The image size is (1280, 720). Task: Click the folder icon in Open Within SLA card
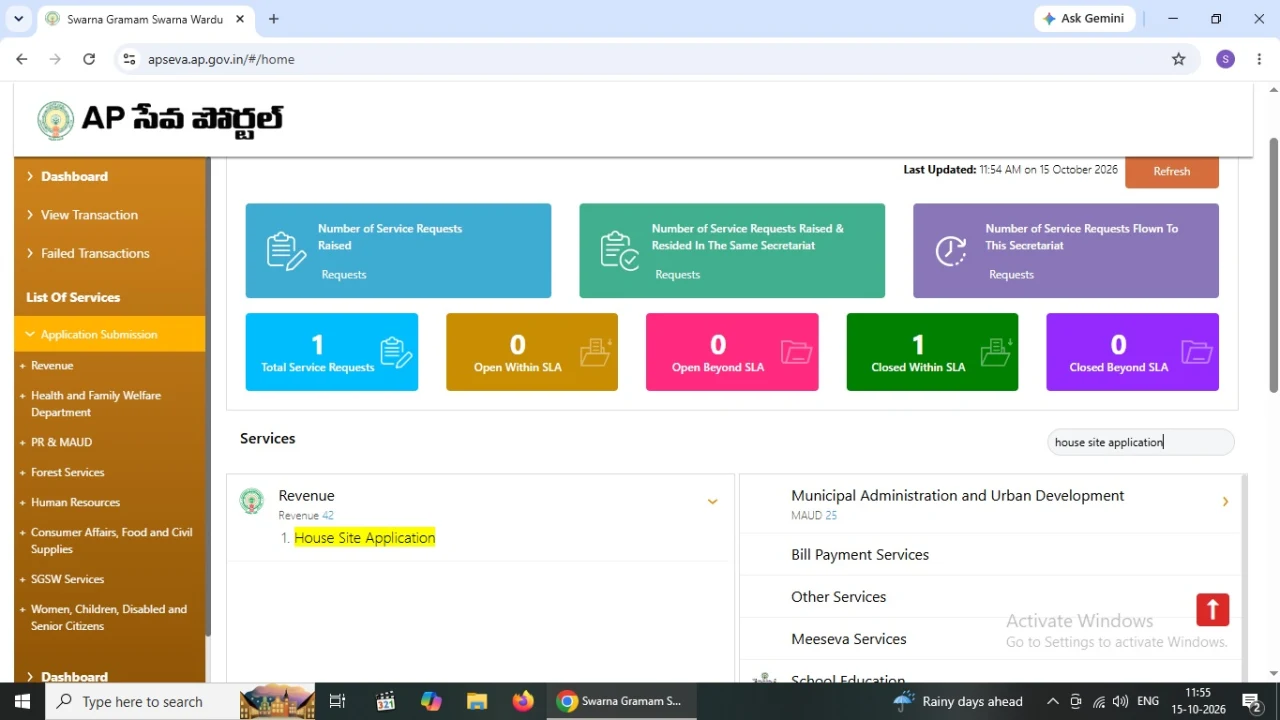coord(596,352)
